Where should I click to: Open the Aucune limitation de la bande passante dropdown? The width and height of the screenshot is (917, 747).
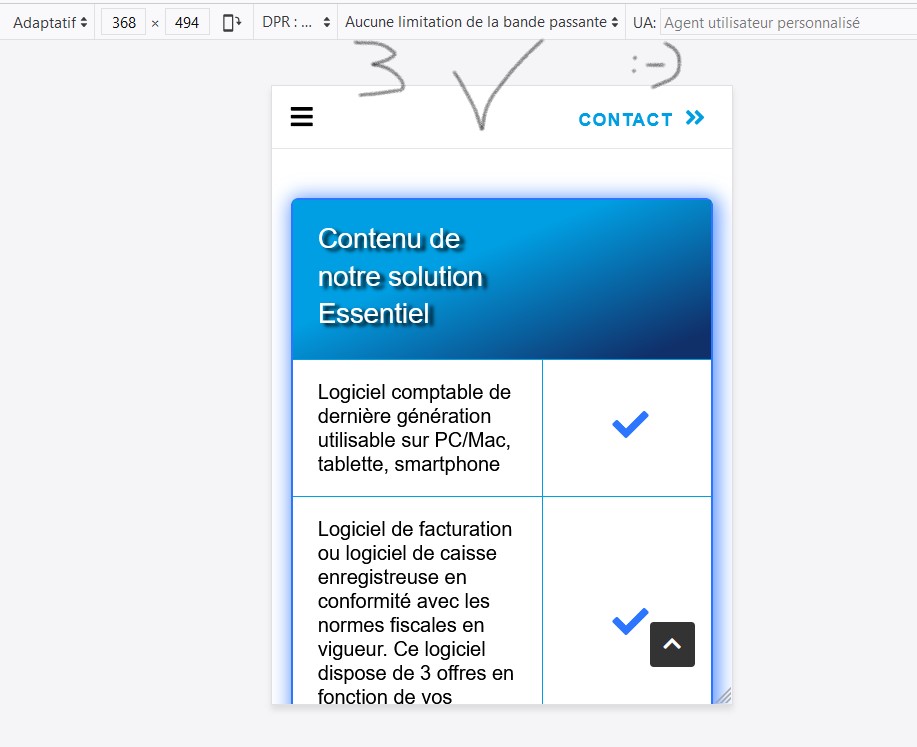(x=481, y=22)
